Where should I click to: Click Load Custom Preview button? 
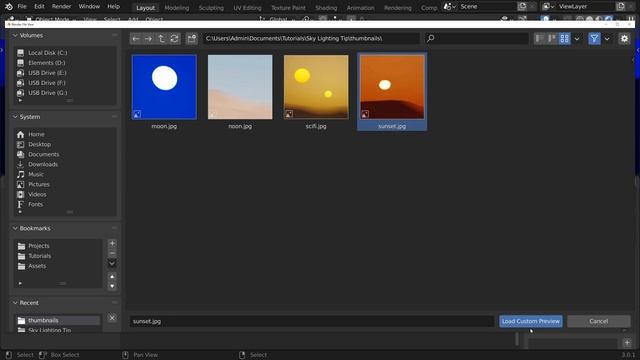531,321
